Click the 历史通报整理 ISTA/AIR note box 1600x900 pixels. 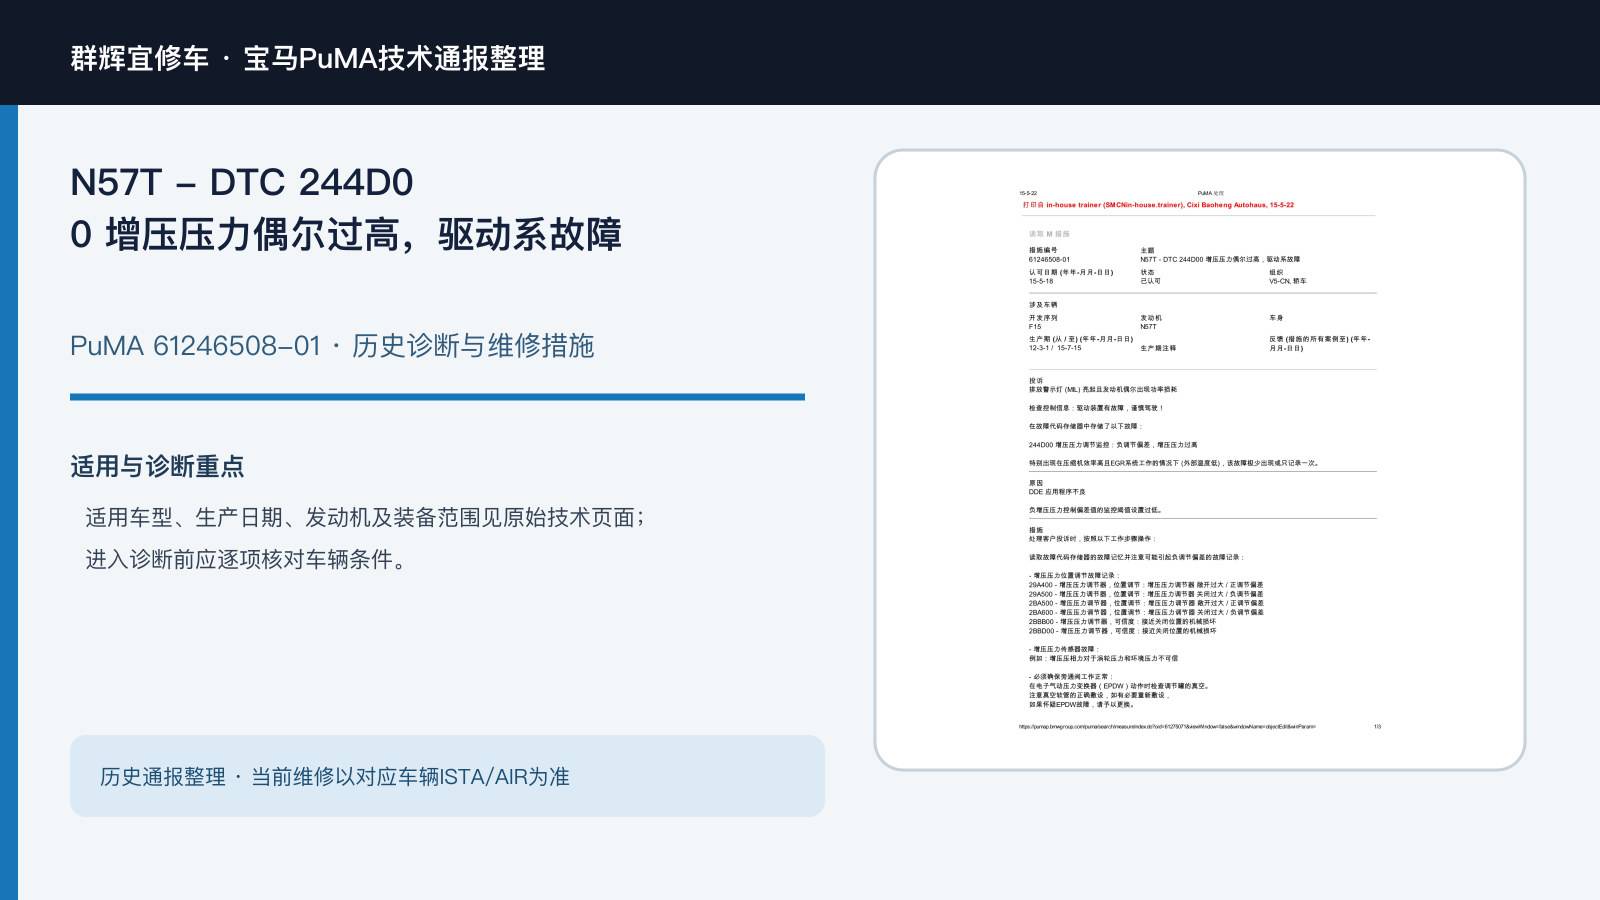pyautogui.click(x=447, y=776)
